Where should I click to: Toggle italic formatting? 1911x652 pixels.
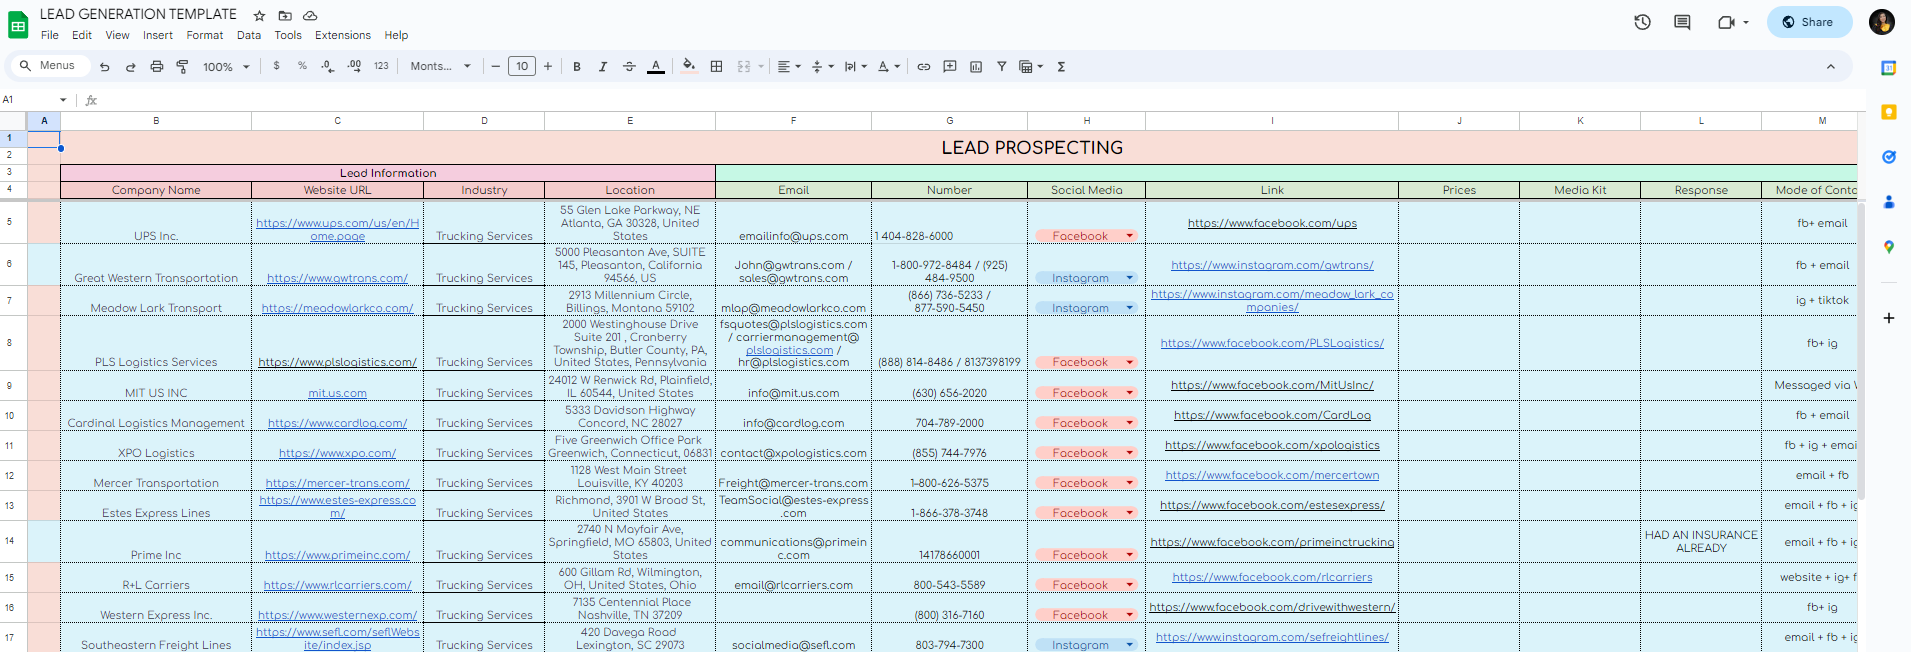pyautogui.click(x=603, y=67)
